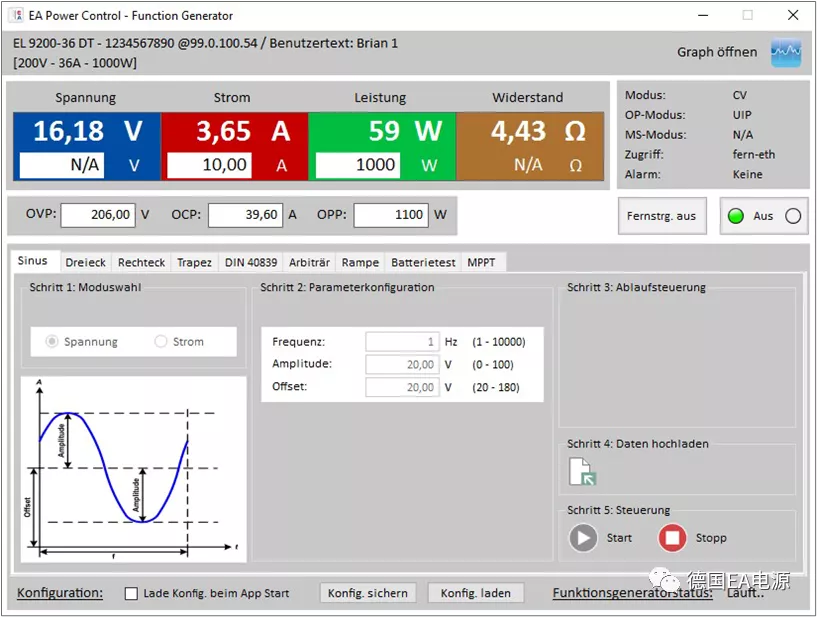Stop the function with the red Stopp icon
Image resolution: width=817 pixels, height=617 pixels.
pyautogui.click(x=672, y=537)
